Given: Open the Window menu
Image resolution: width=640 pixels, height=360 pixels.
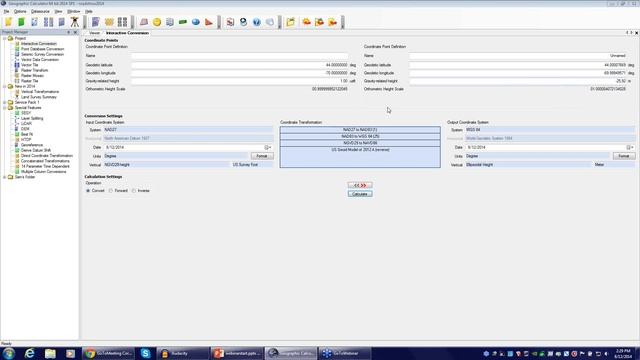Looking at the screenshot, I should point(73,11).
